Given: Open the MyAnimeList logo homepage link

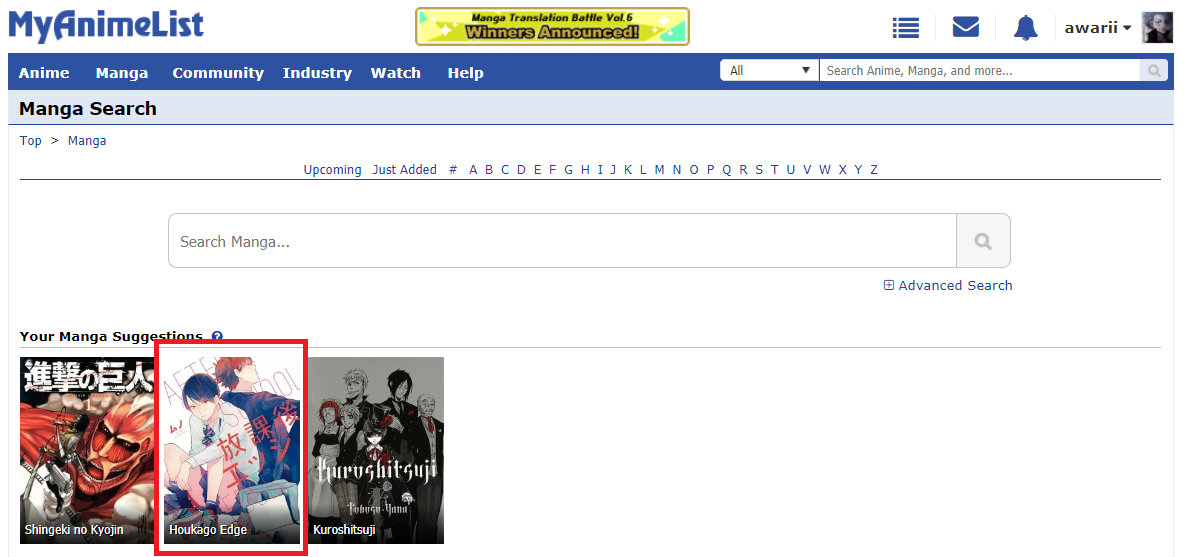Looking at the screenshot, I should [x=106, y=26].
